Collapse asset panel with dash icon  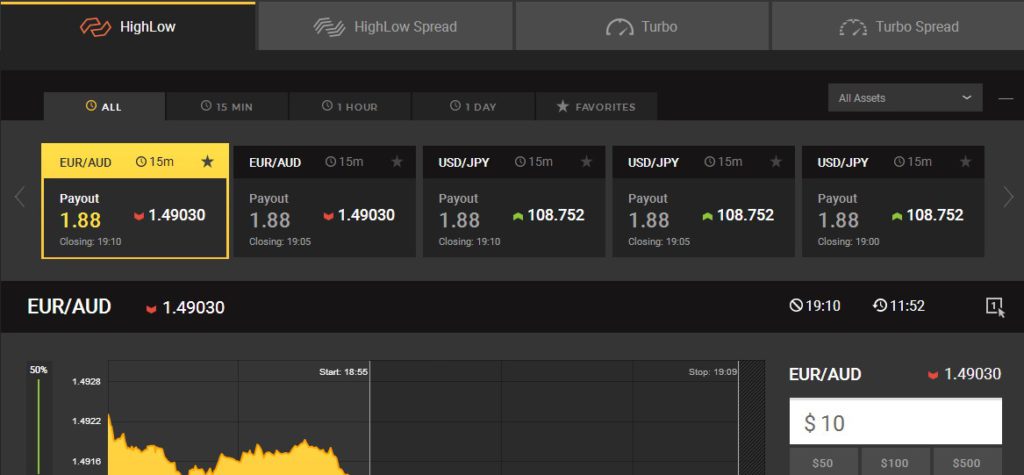point(1006,99)
